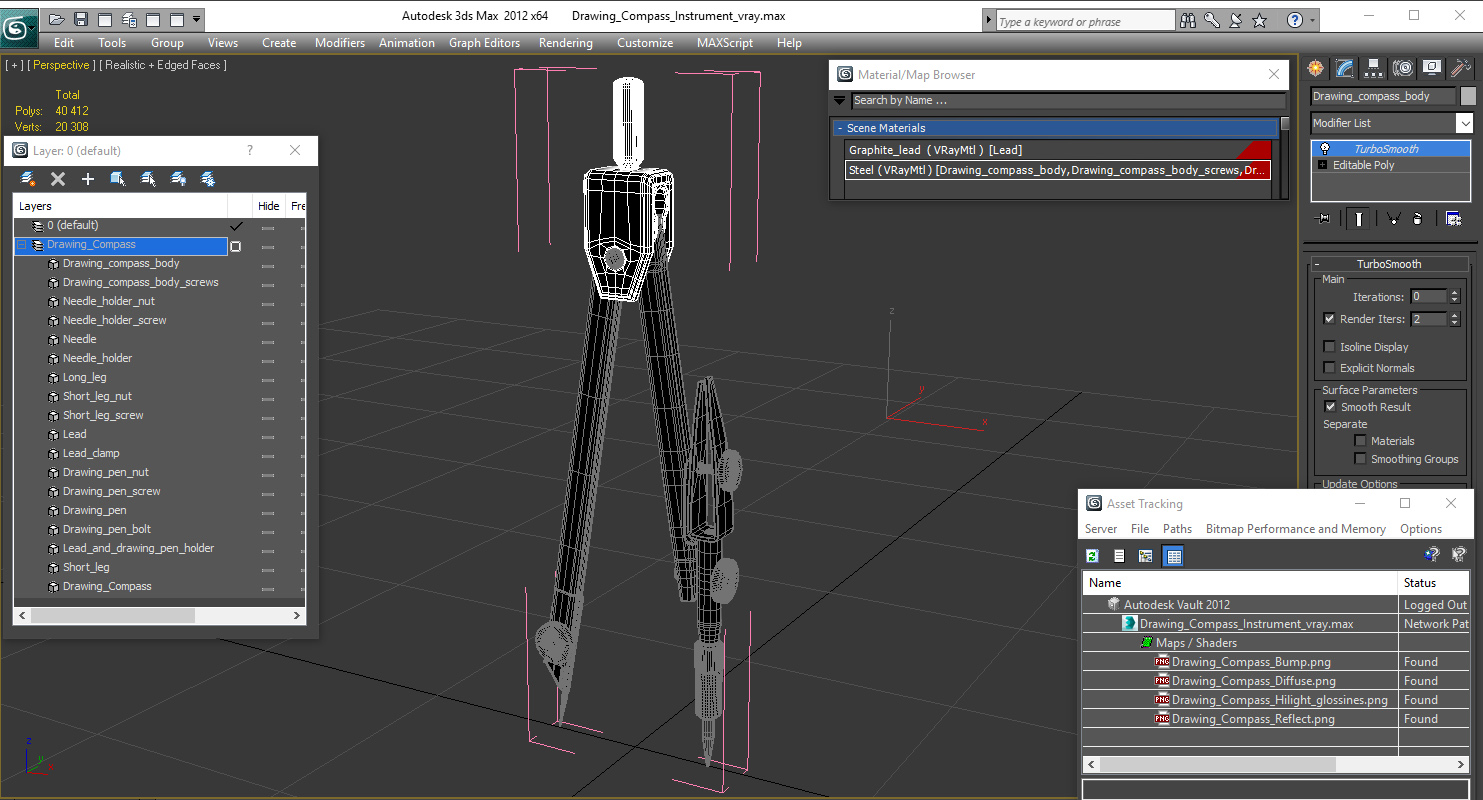Screen dimensions: 1483x800
Task: Switch to the Display command panel
Action: [x=1432, y=68]
